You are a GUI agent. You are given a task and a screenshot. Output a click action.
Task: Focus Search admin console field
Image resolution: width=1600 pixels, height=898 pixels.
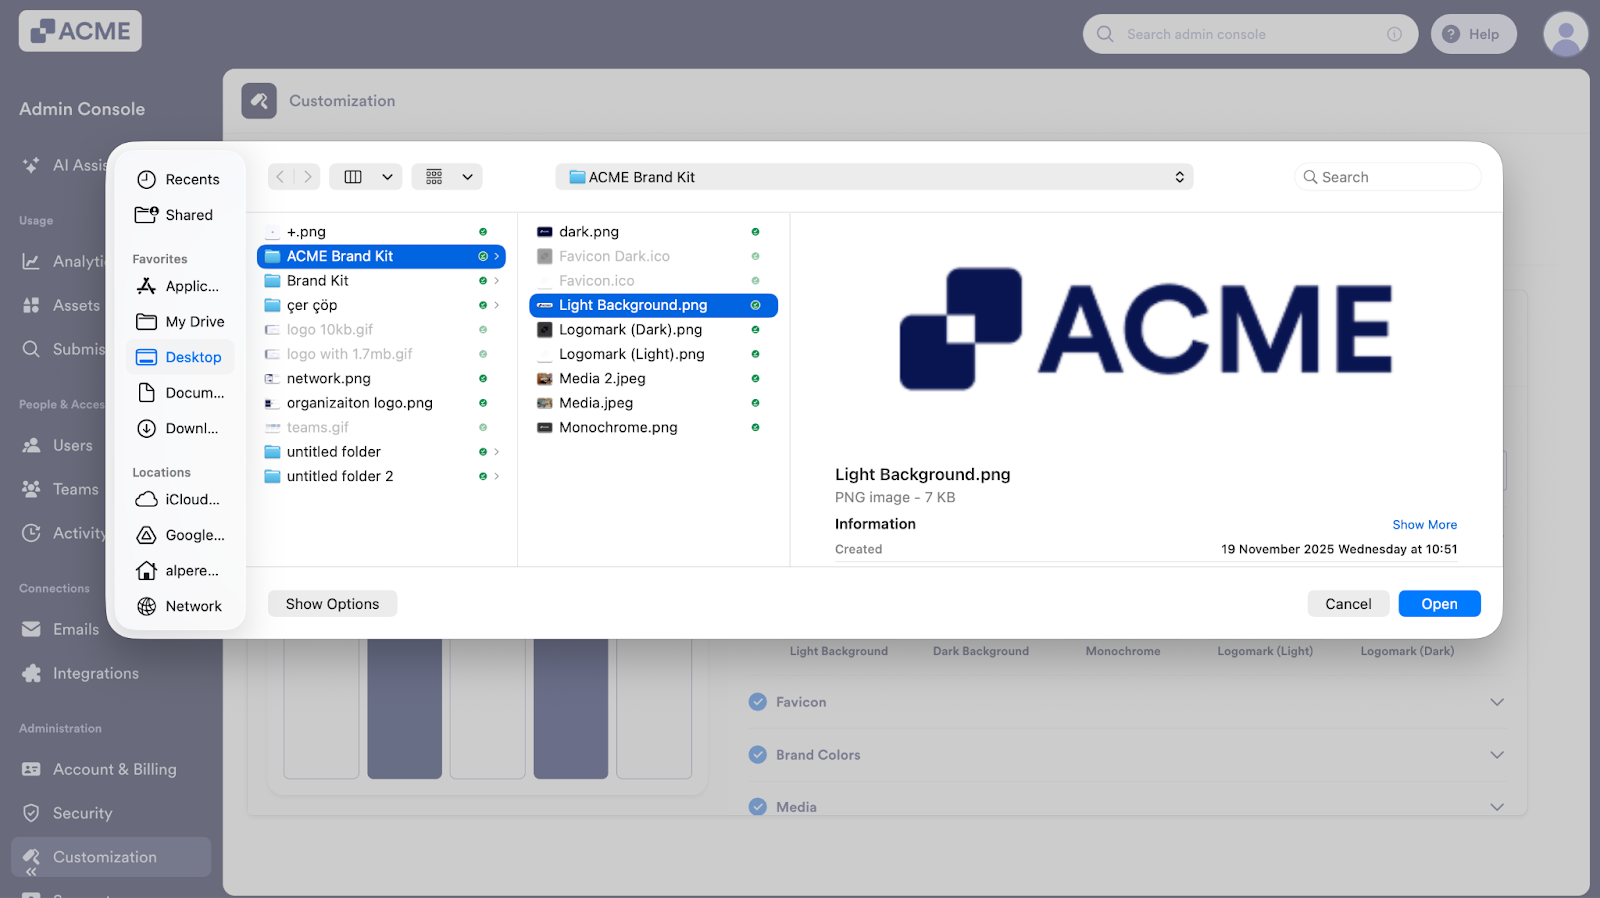[1250, 34]
